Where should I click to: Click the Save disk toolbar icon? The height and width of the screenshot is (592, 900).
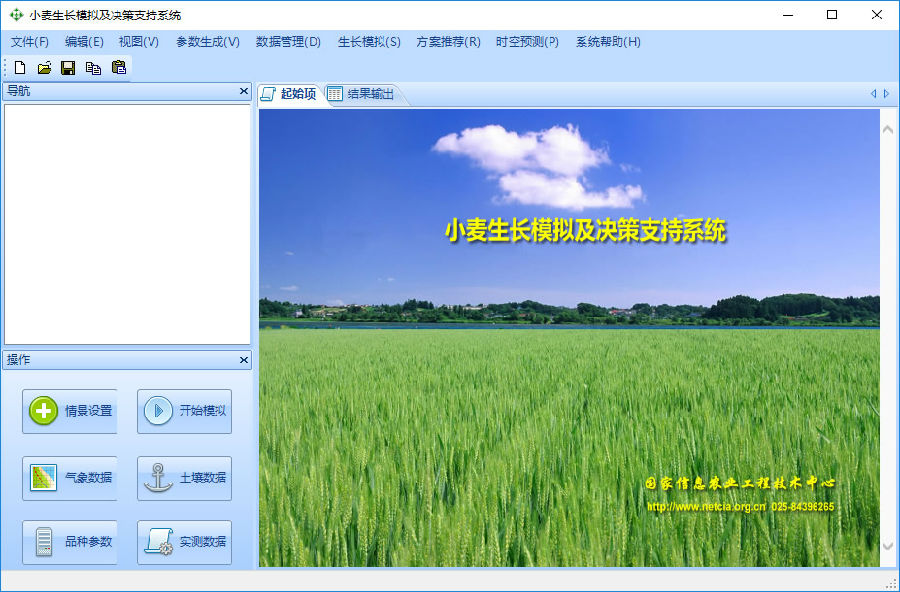[68, 68]
